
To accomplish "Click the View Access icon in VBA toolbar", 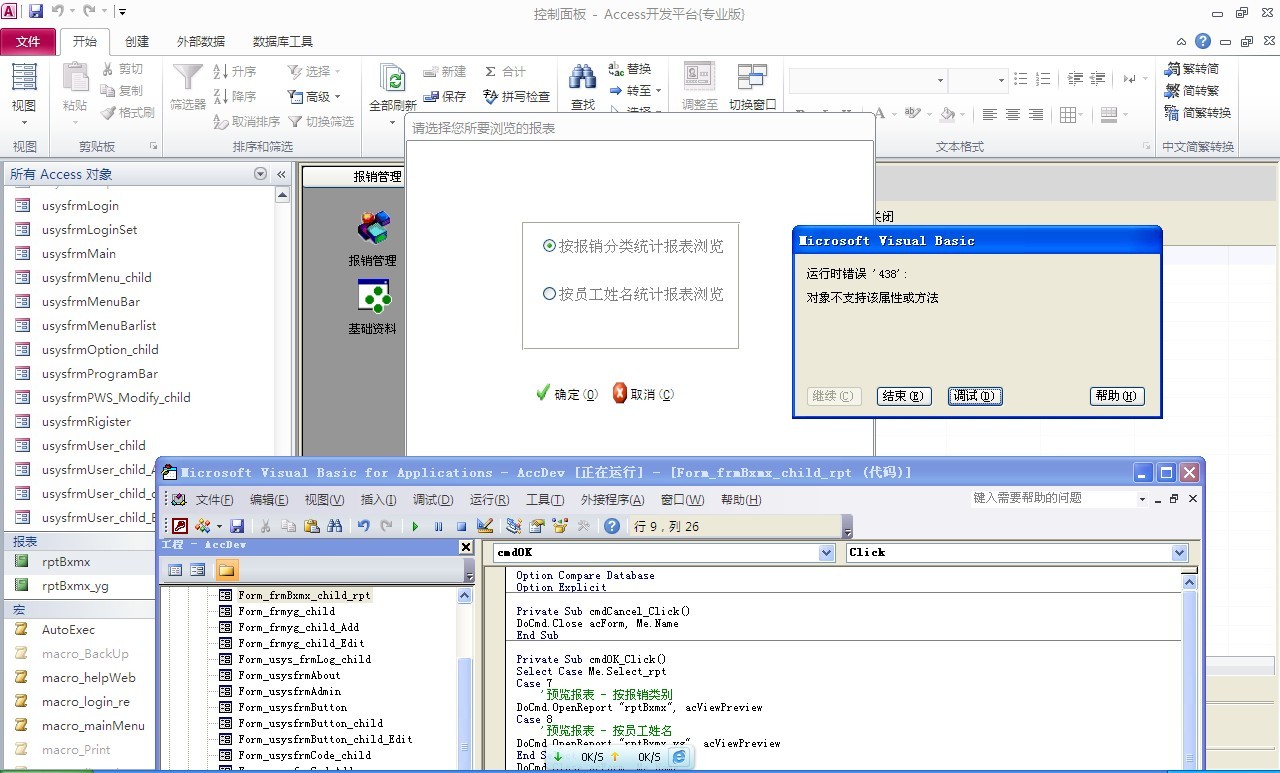I will tap(180, 526).
